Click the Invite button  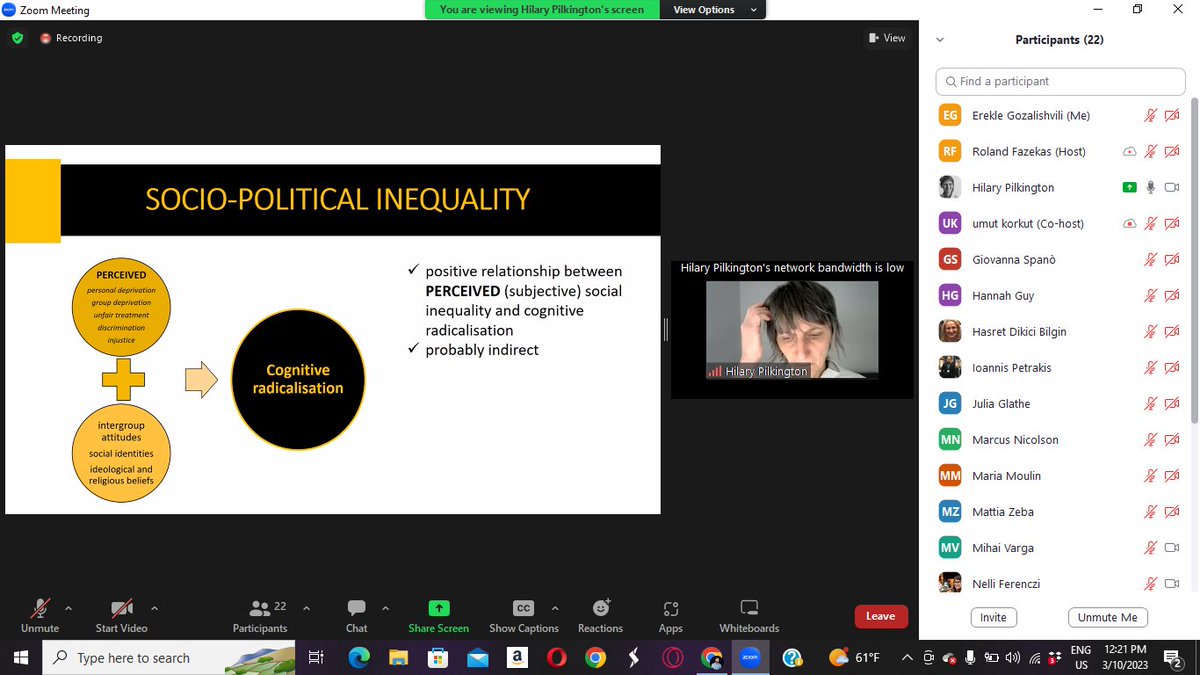[x=993, y=617]
